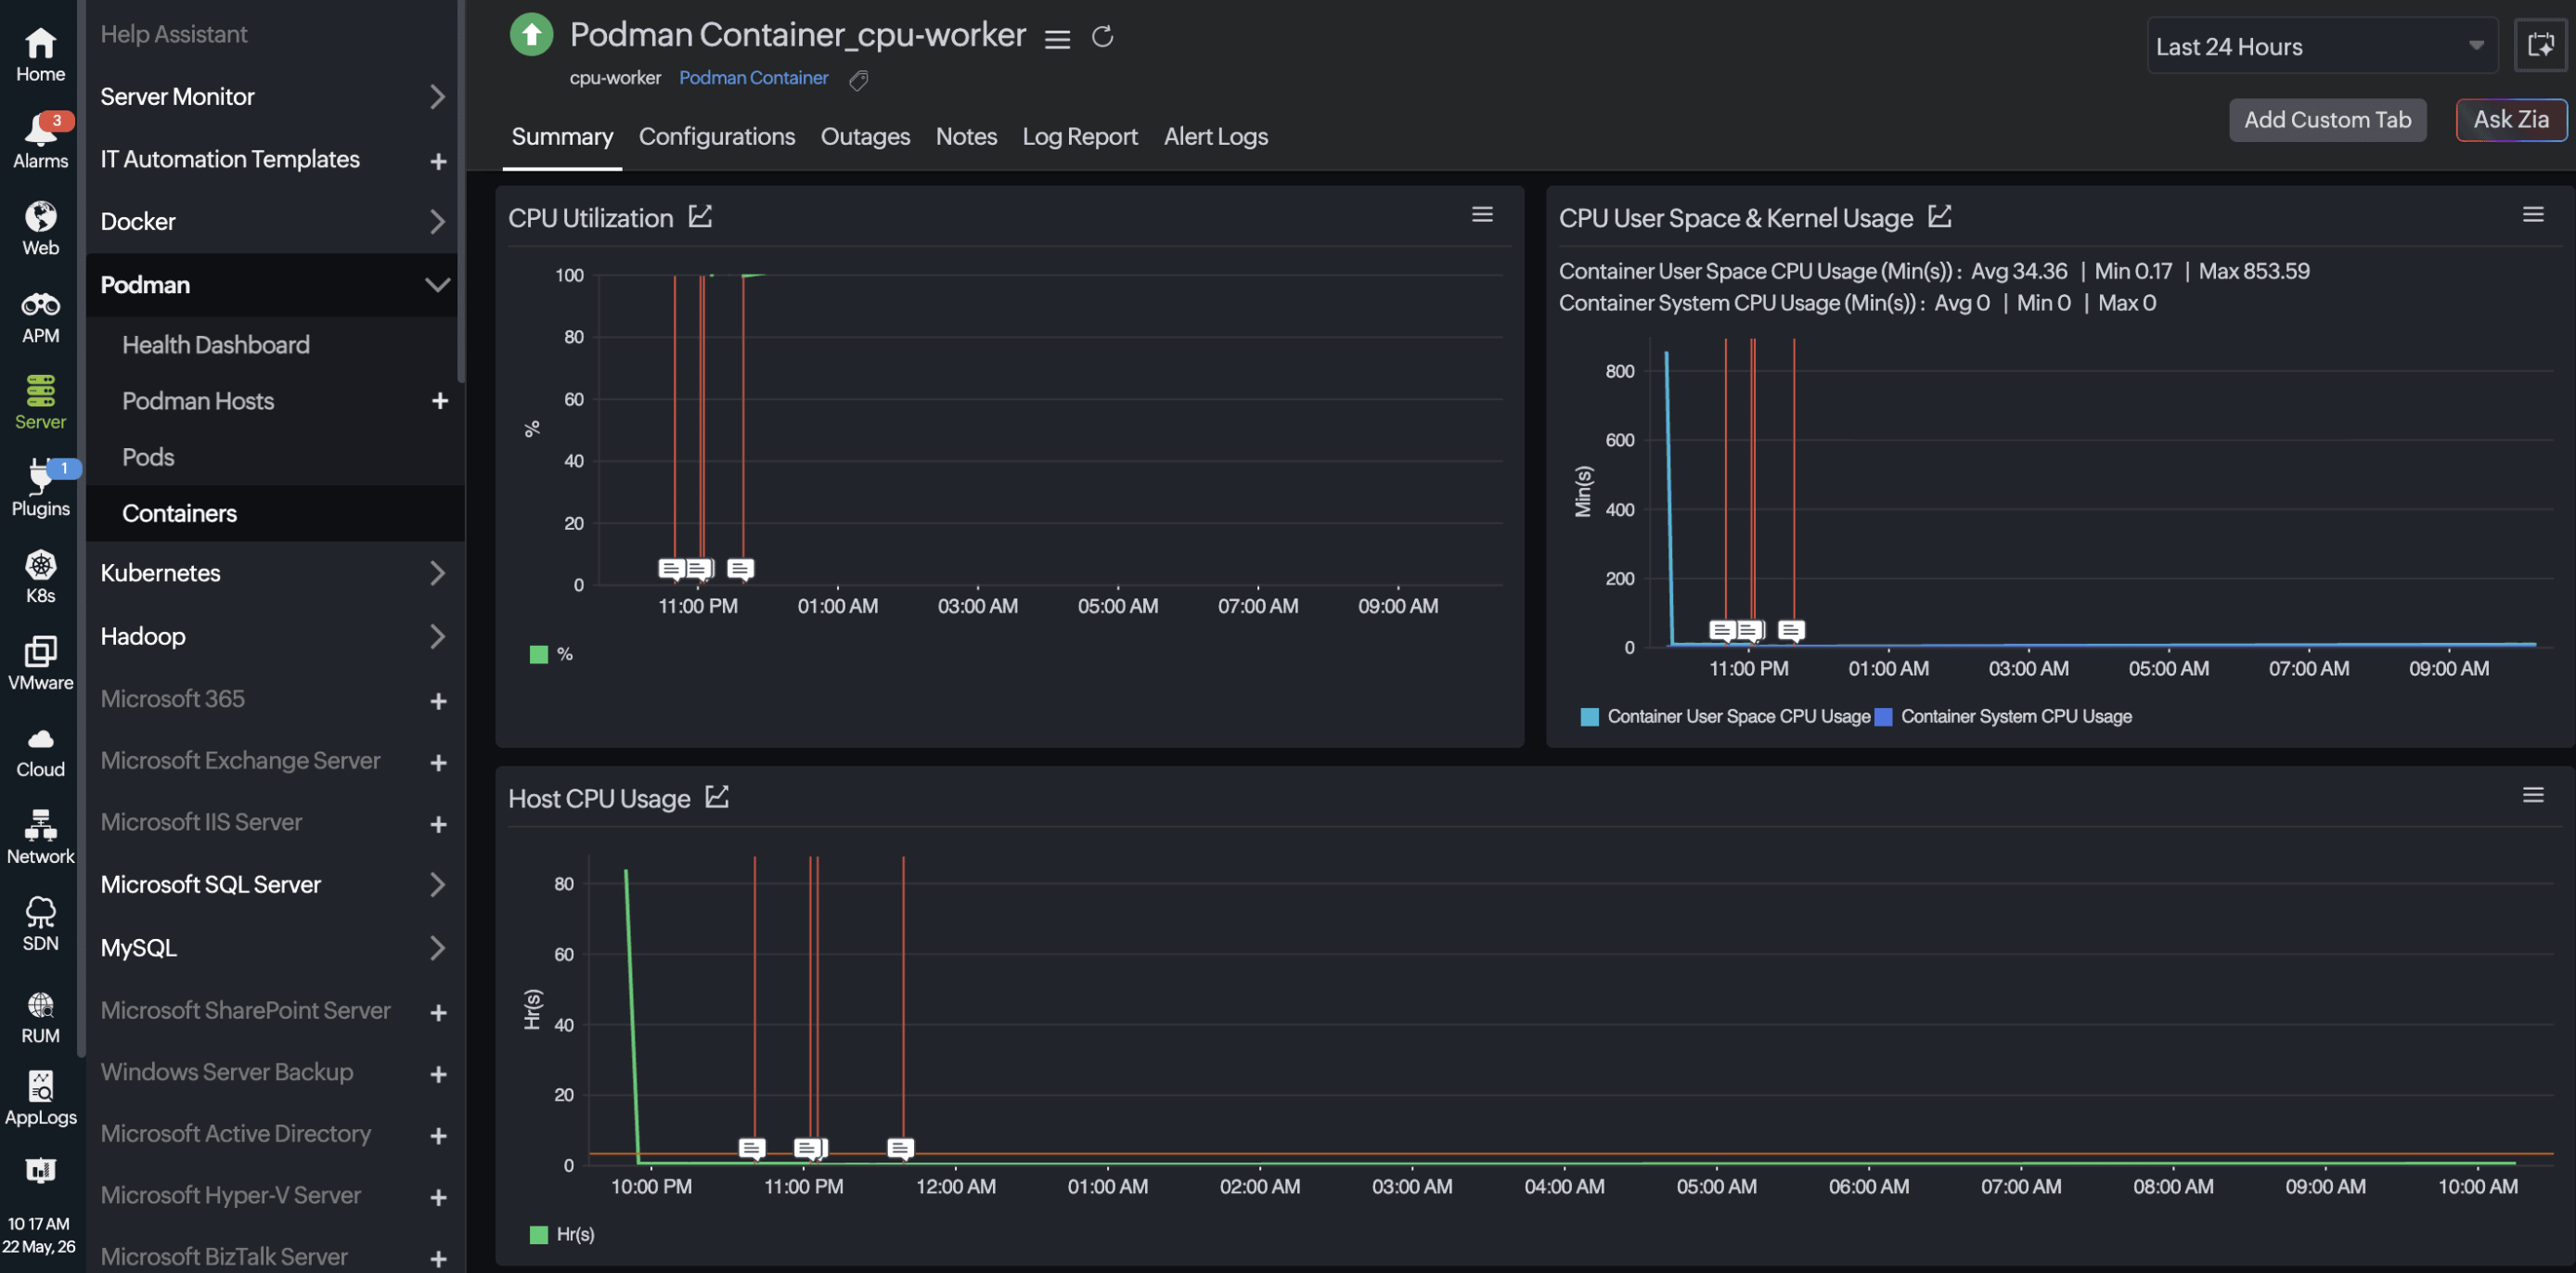Click the dashboard icon below AppLogs
The width and height of the screenshot is (2576, 1273).
[x=40, y=1170]
